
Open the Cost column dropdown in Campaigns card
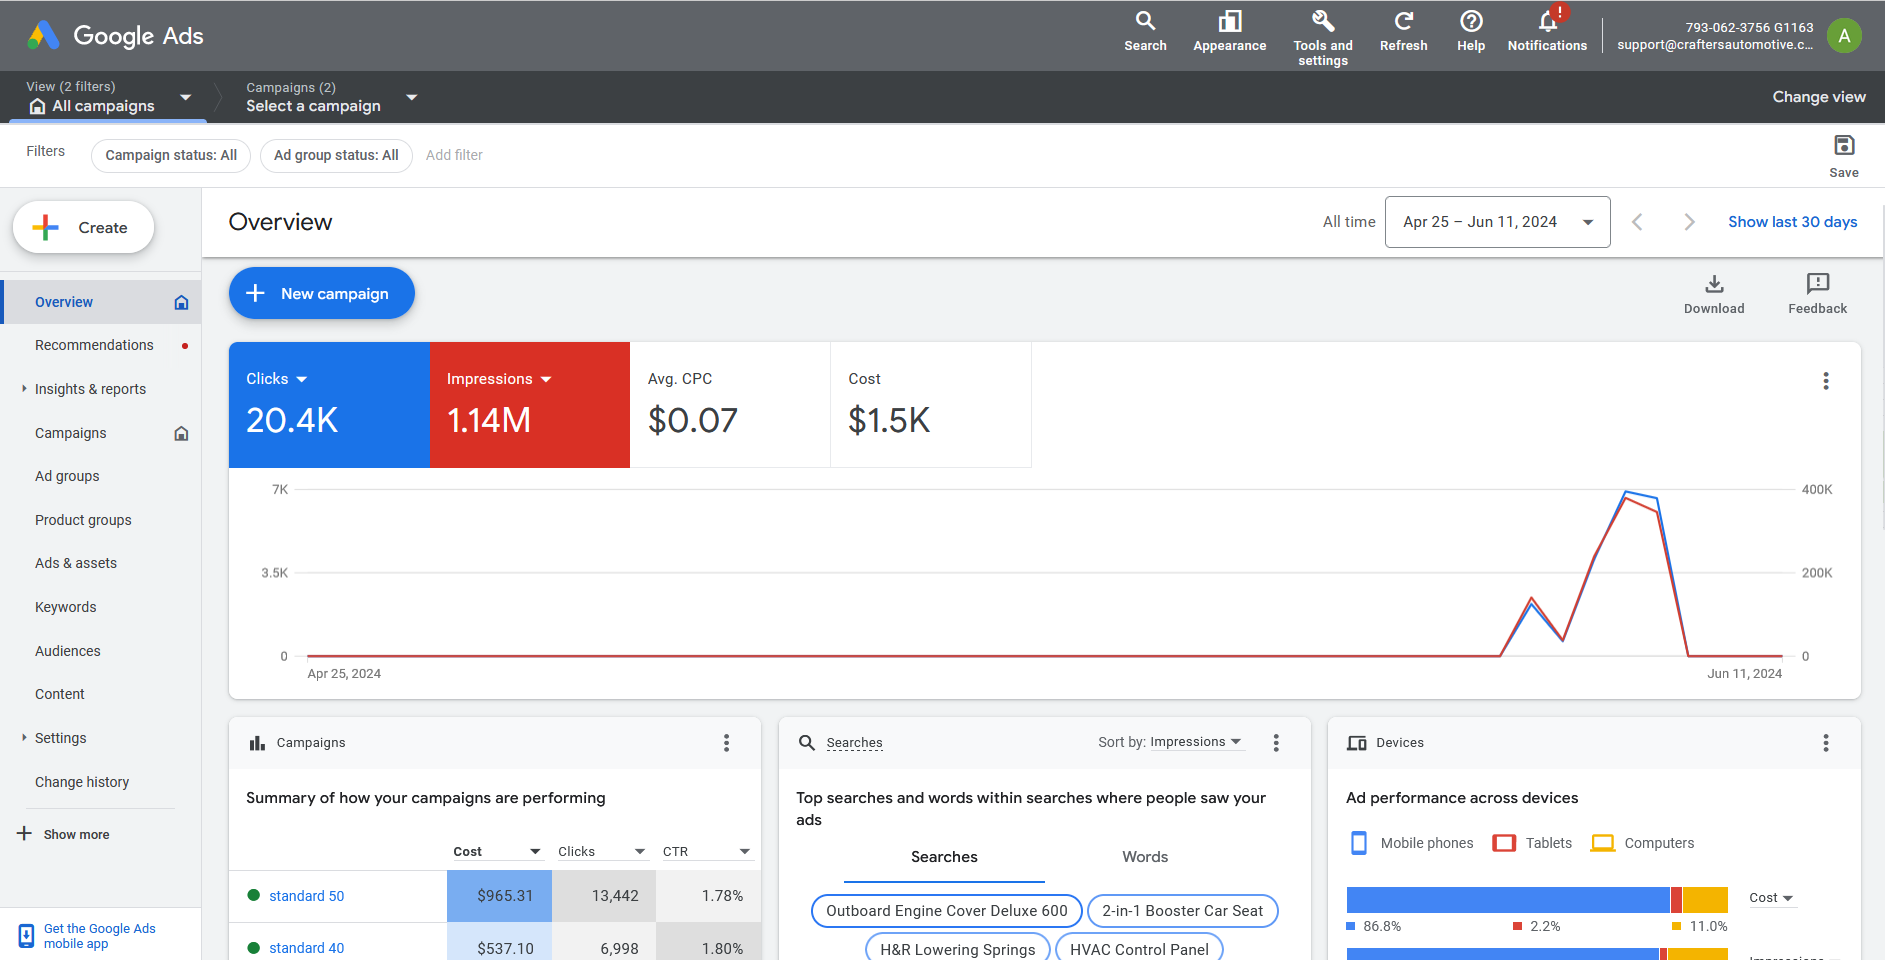click(497, 852)
